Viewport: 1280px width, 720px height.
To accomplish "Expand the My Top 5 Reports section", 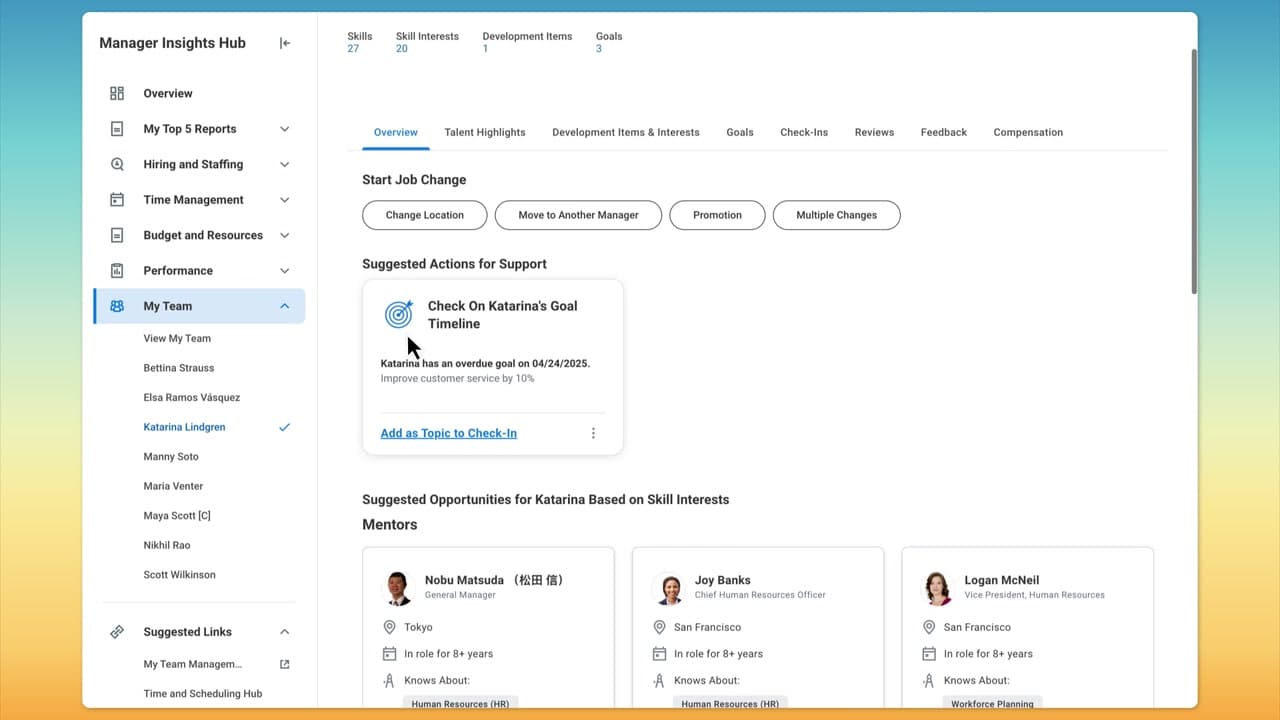I will coord(284,129).
